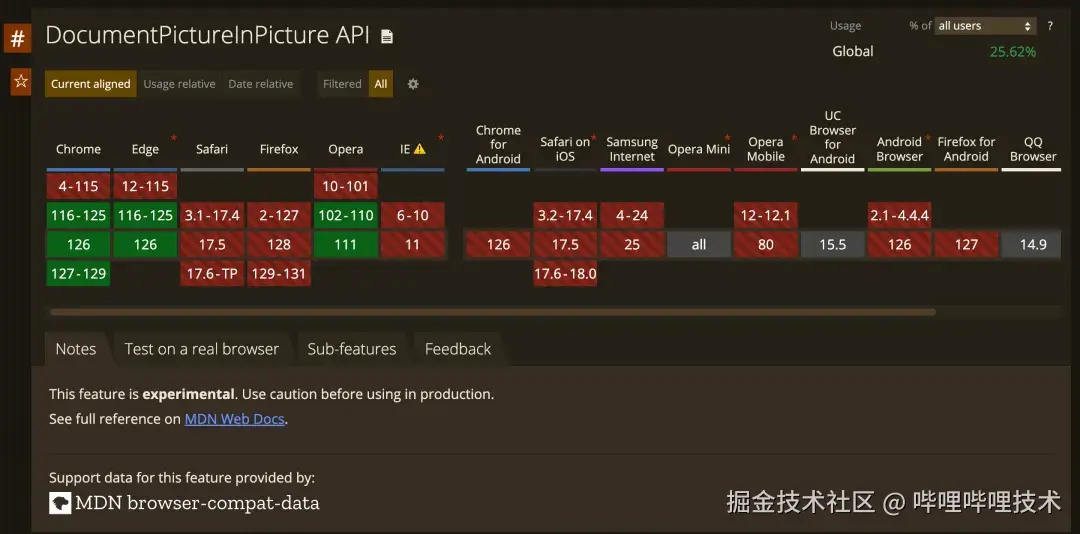Switch to Usage relative view
Screen dimensions: 1080x534
tap(179, 84)
